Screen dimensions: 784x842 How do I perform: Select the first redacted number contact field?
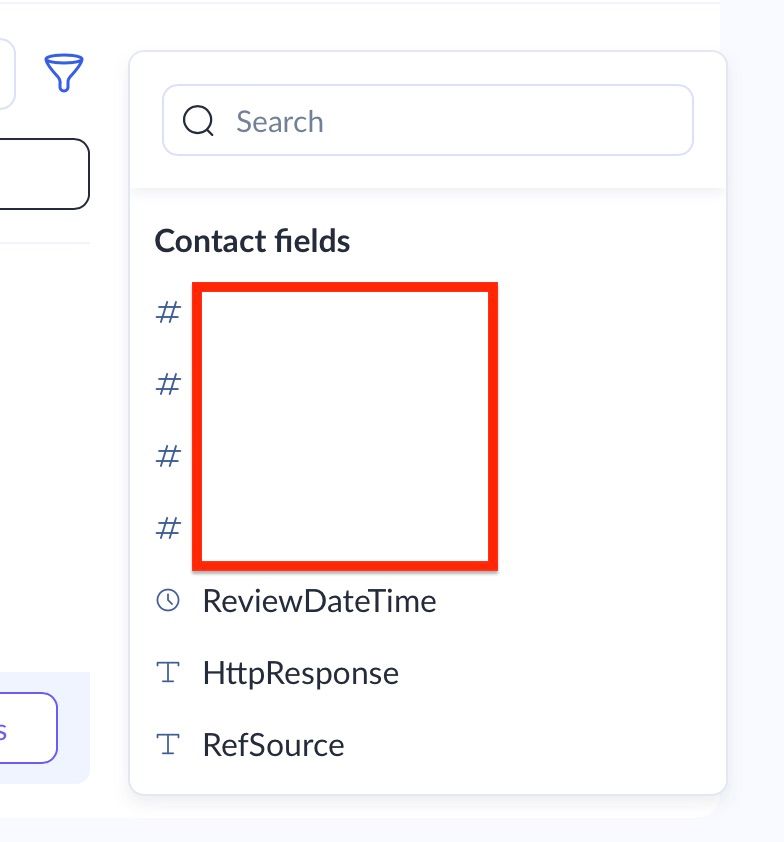345,313
